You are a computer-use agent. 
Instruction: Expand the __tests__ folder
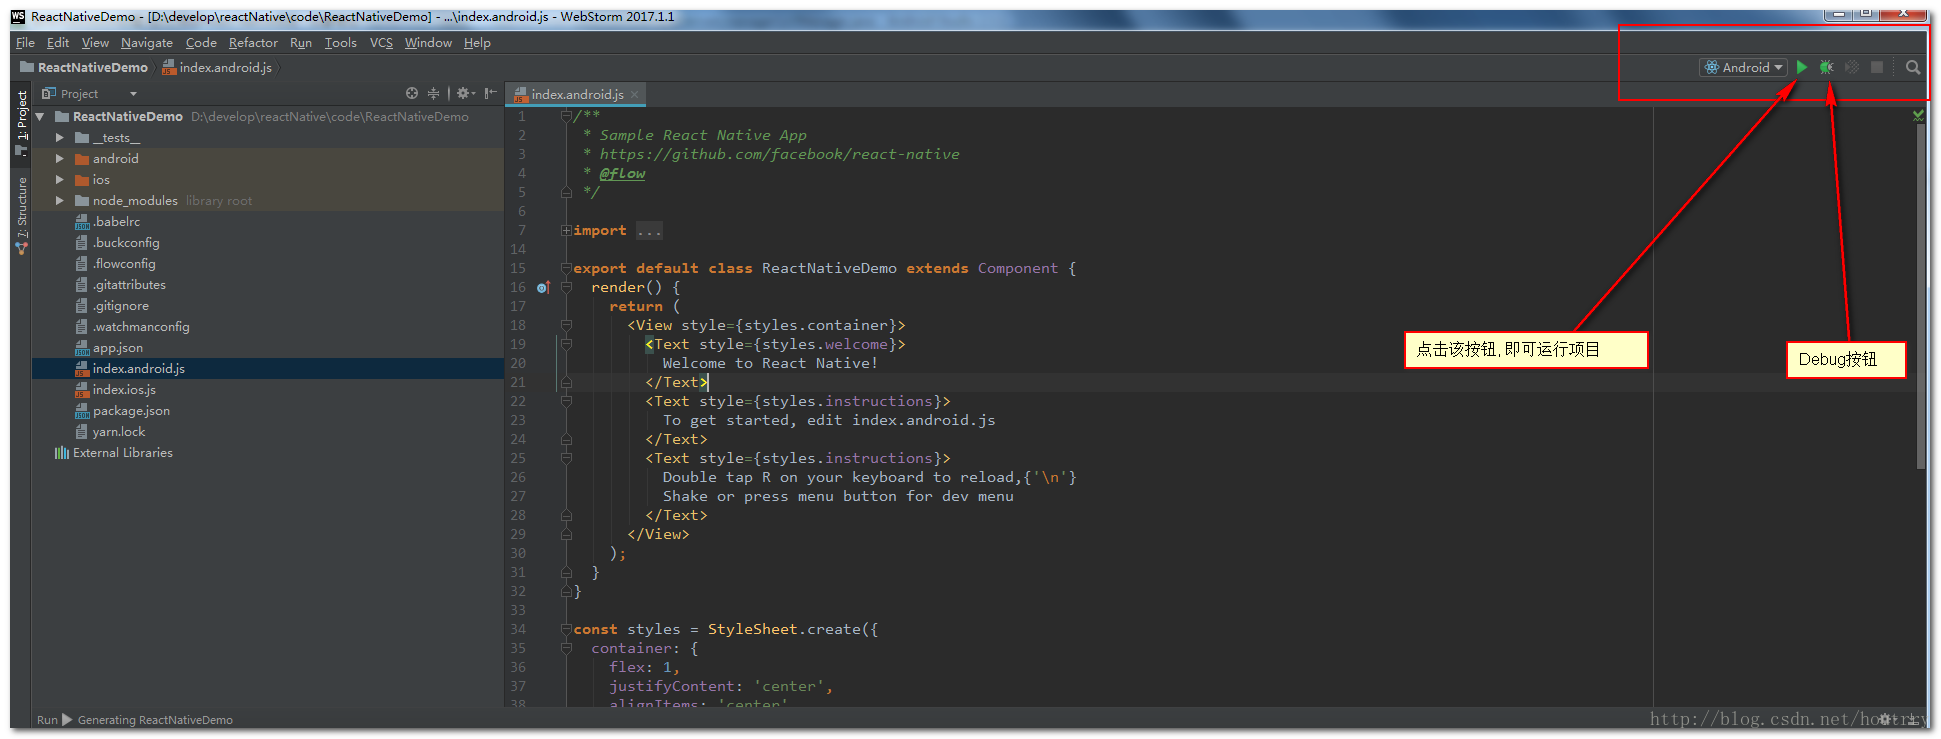click(x=60, y=137)
